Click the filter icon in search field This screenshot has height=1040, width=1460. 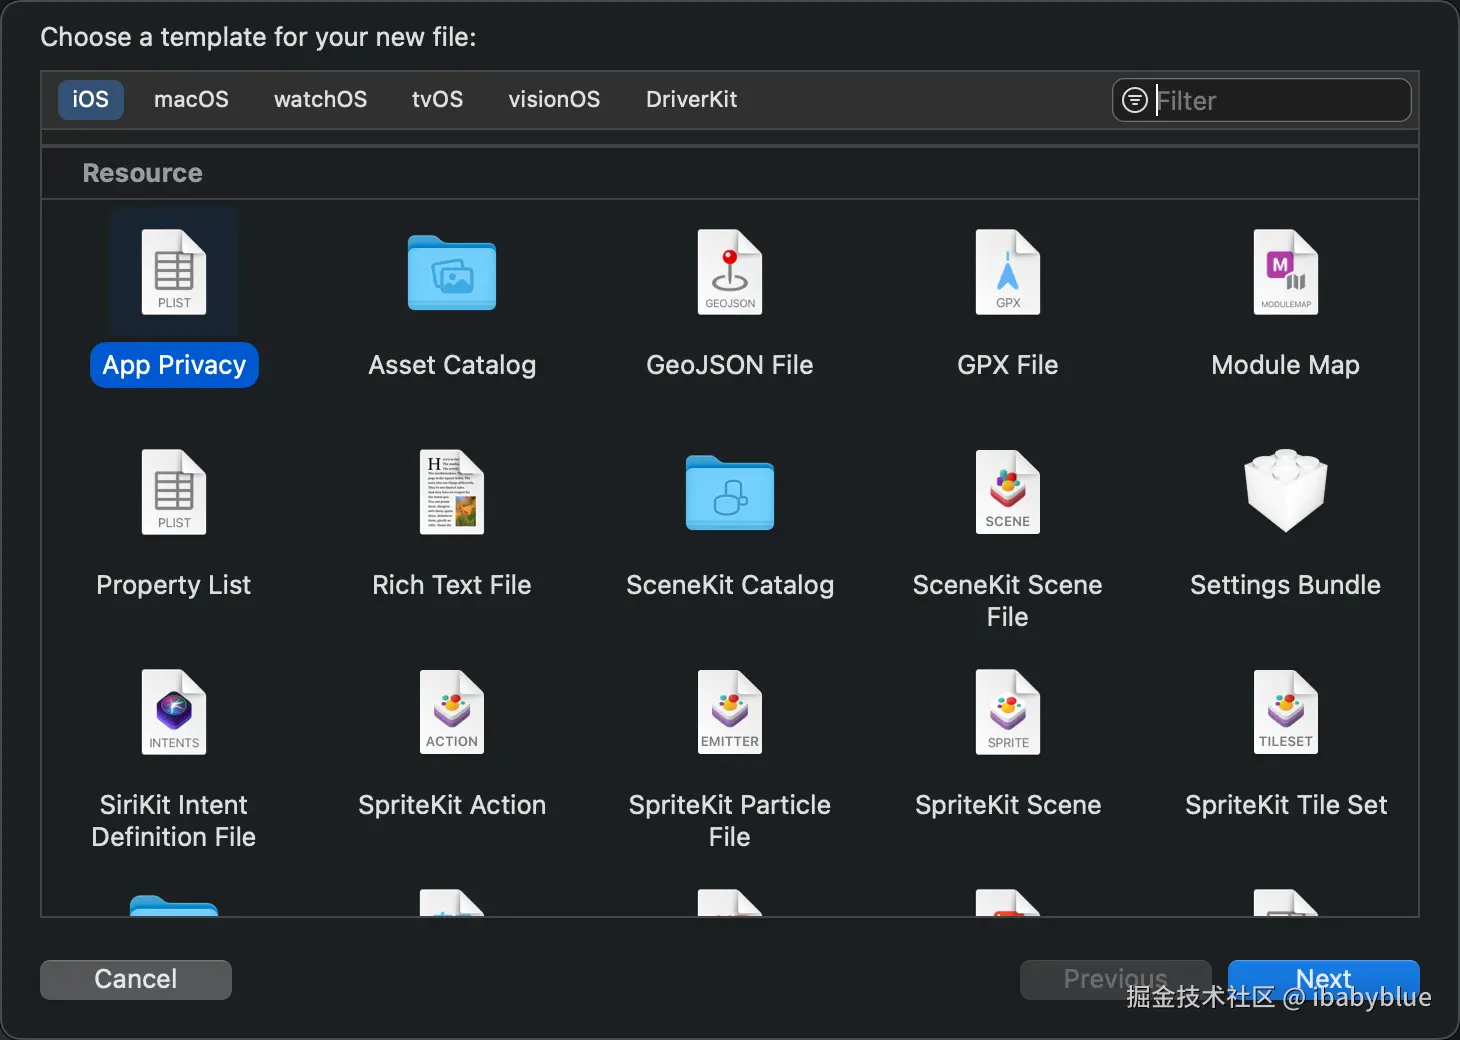click(x=1135, y=100)
